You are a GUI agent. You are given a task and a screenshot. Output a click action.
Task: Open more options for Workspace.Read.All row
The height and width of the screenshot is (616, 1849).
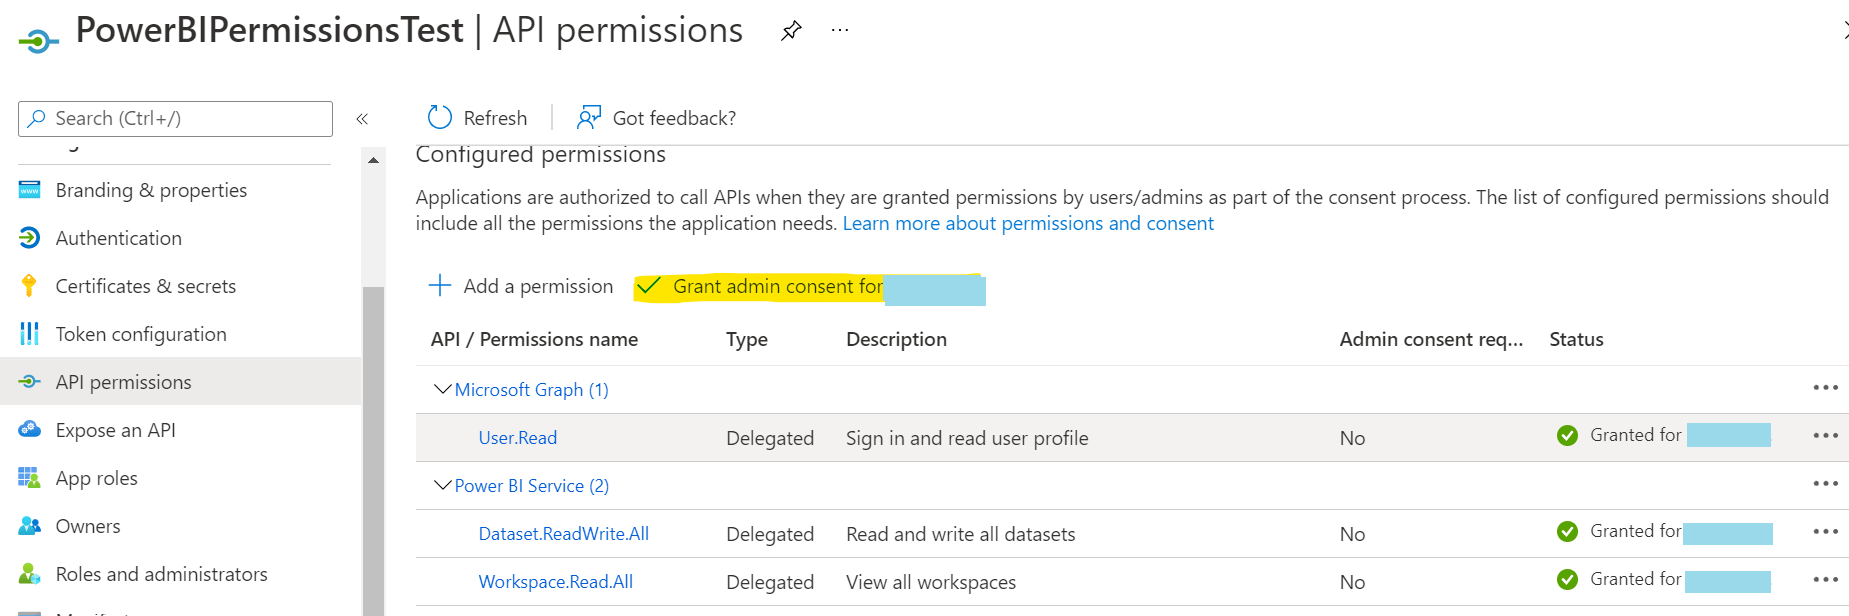[1826, 580]
